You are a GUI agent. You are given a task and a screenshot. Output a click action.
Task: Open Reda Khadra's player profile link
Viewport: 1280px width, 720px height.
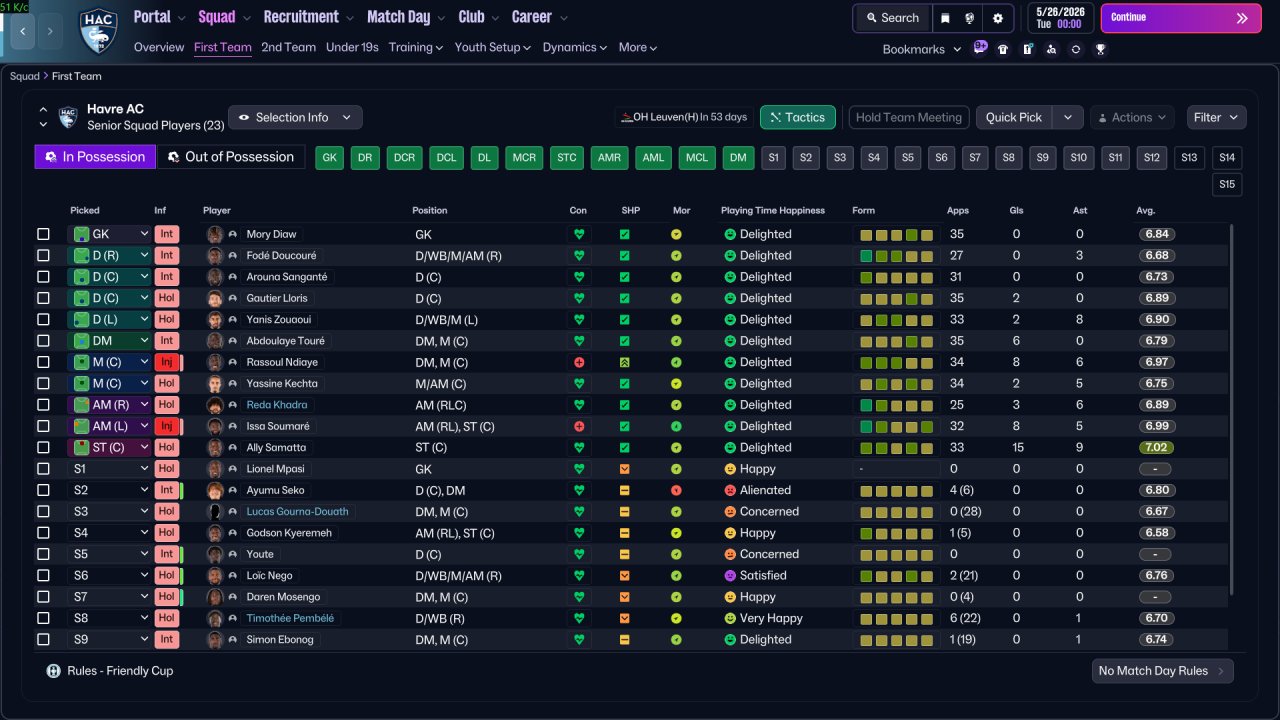pos(277,405)
